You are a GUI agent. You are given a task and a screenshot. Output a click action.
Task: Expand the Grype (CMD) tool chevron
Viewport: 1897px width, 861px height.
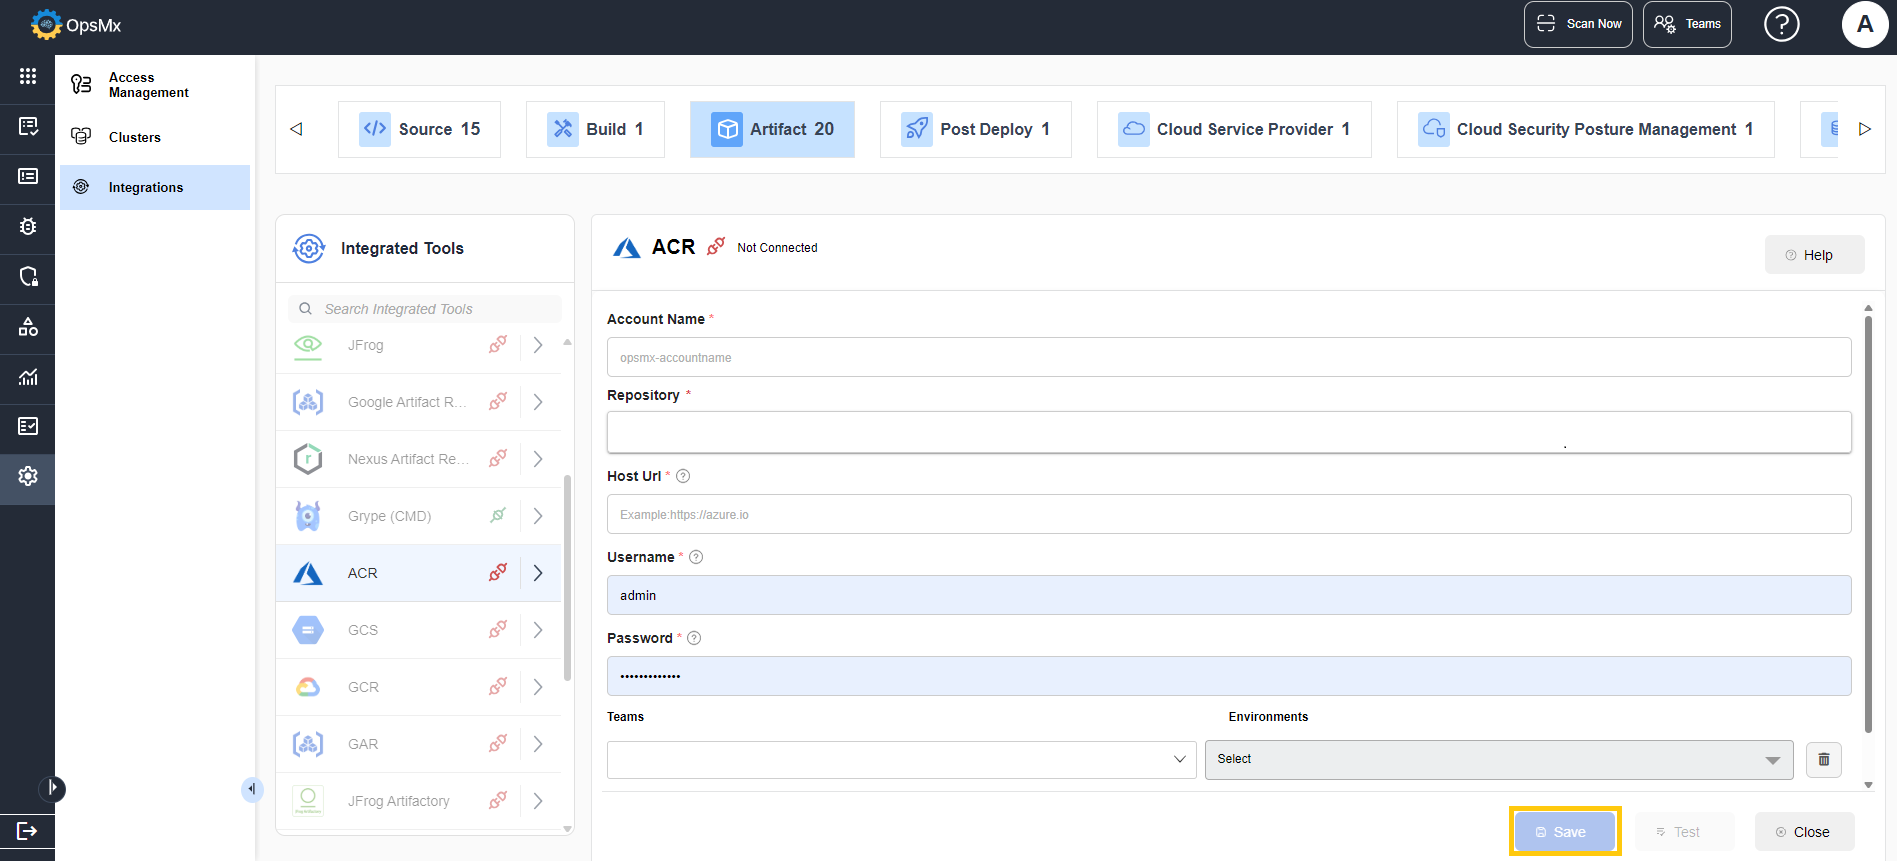click(538, 516)
